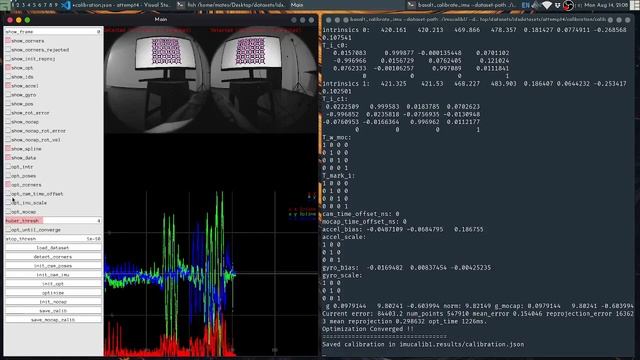Screen dimensions: 640x360
Task: Toggle show_spline checkbox
Action: point(8,149)
